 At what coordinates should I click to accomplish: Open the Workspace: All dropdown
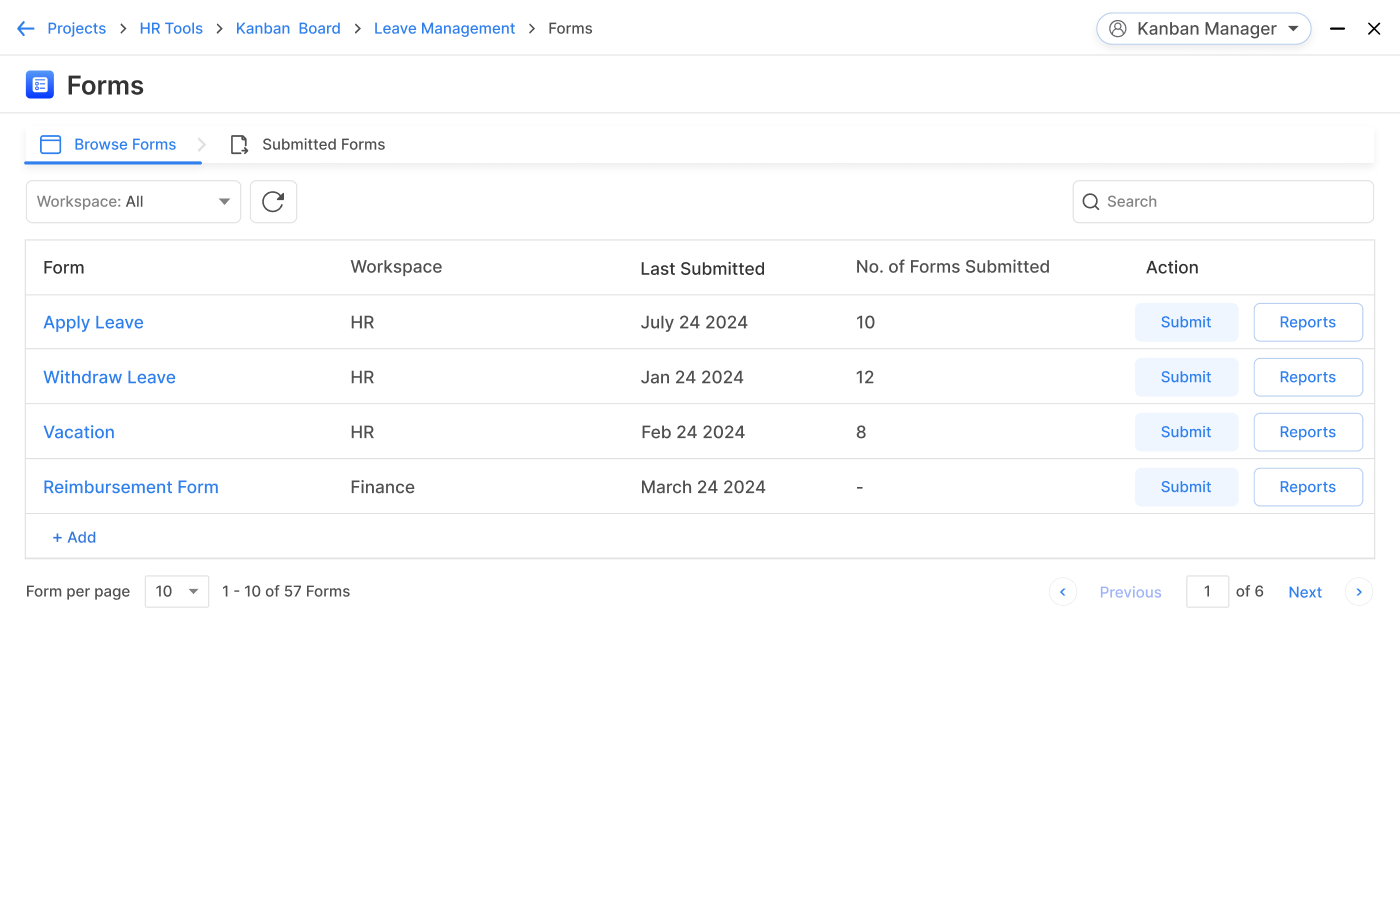pos(133,201)
